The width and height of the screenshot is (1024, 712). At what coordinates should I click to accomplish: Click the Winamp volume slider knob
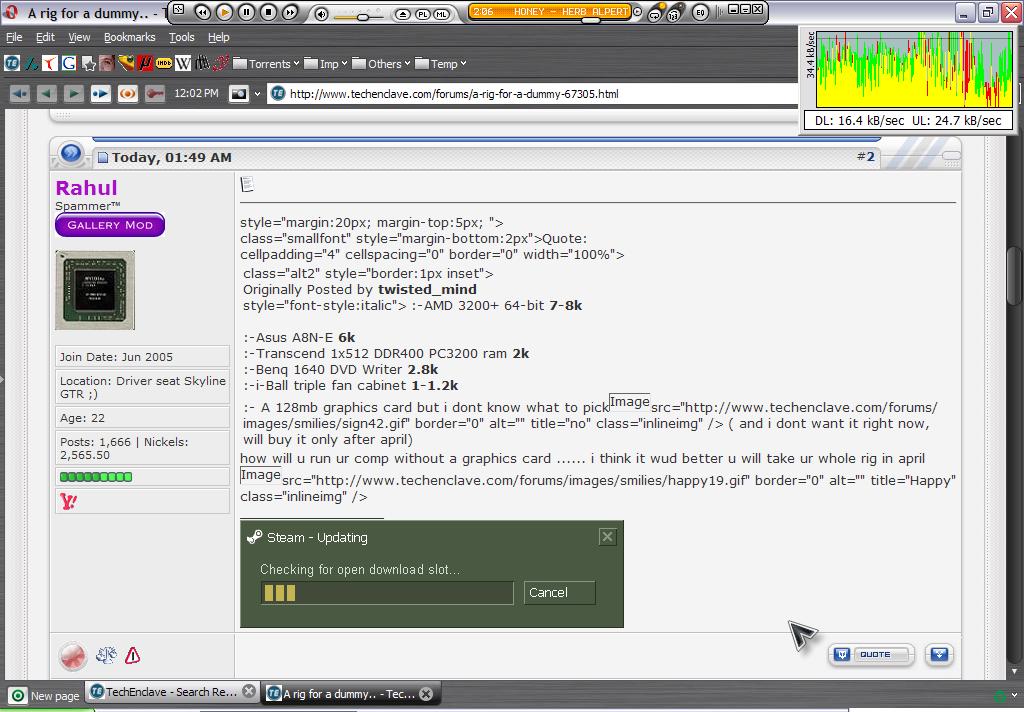[362, 16]
